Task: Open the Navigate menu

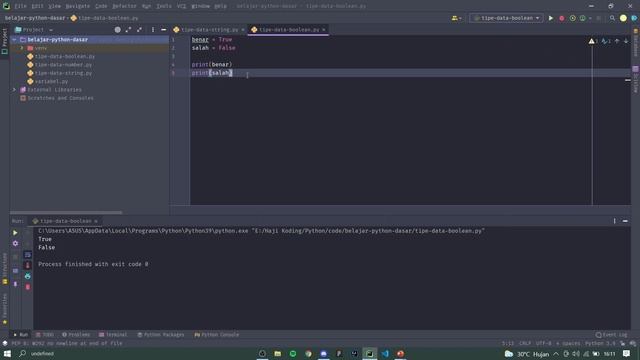Action: [x=78, y=6]
